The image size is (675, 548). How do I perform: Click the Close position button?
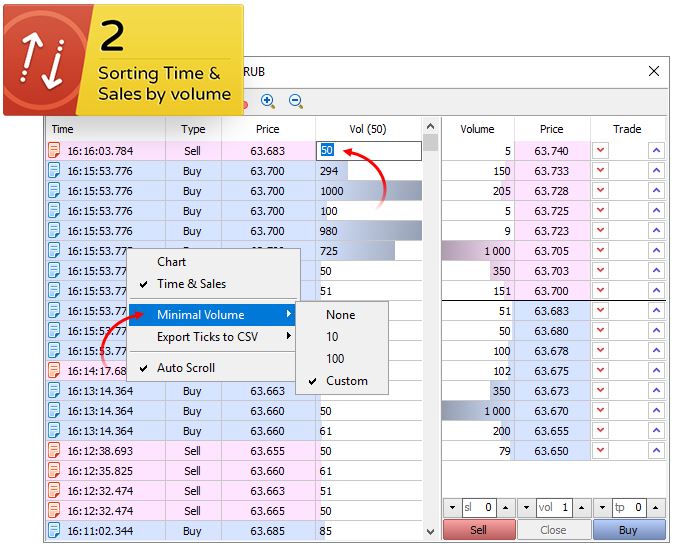554,530
